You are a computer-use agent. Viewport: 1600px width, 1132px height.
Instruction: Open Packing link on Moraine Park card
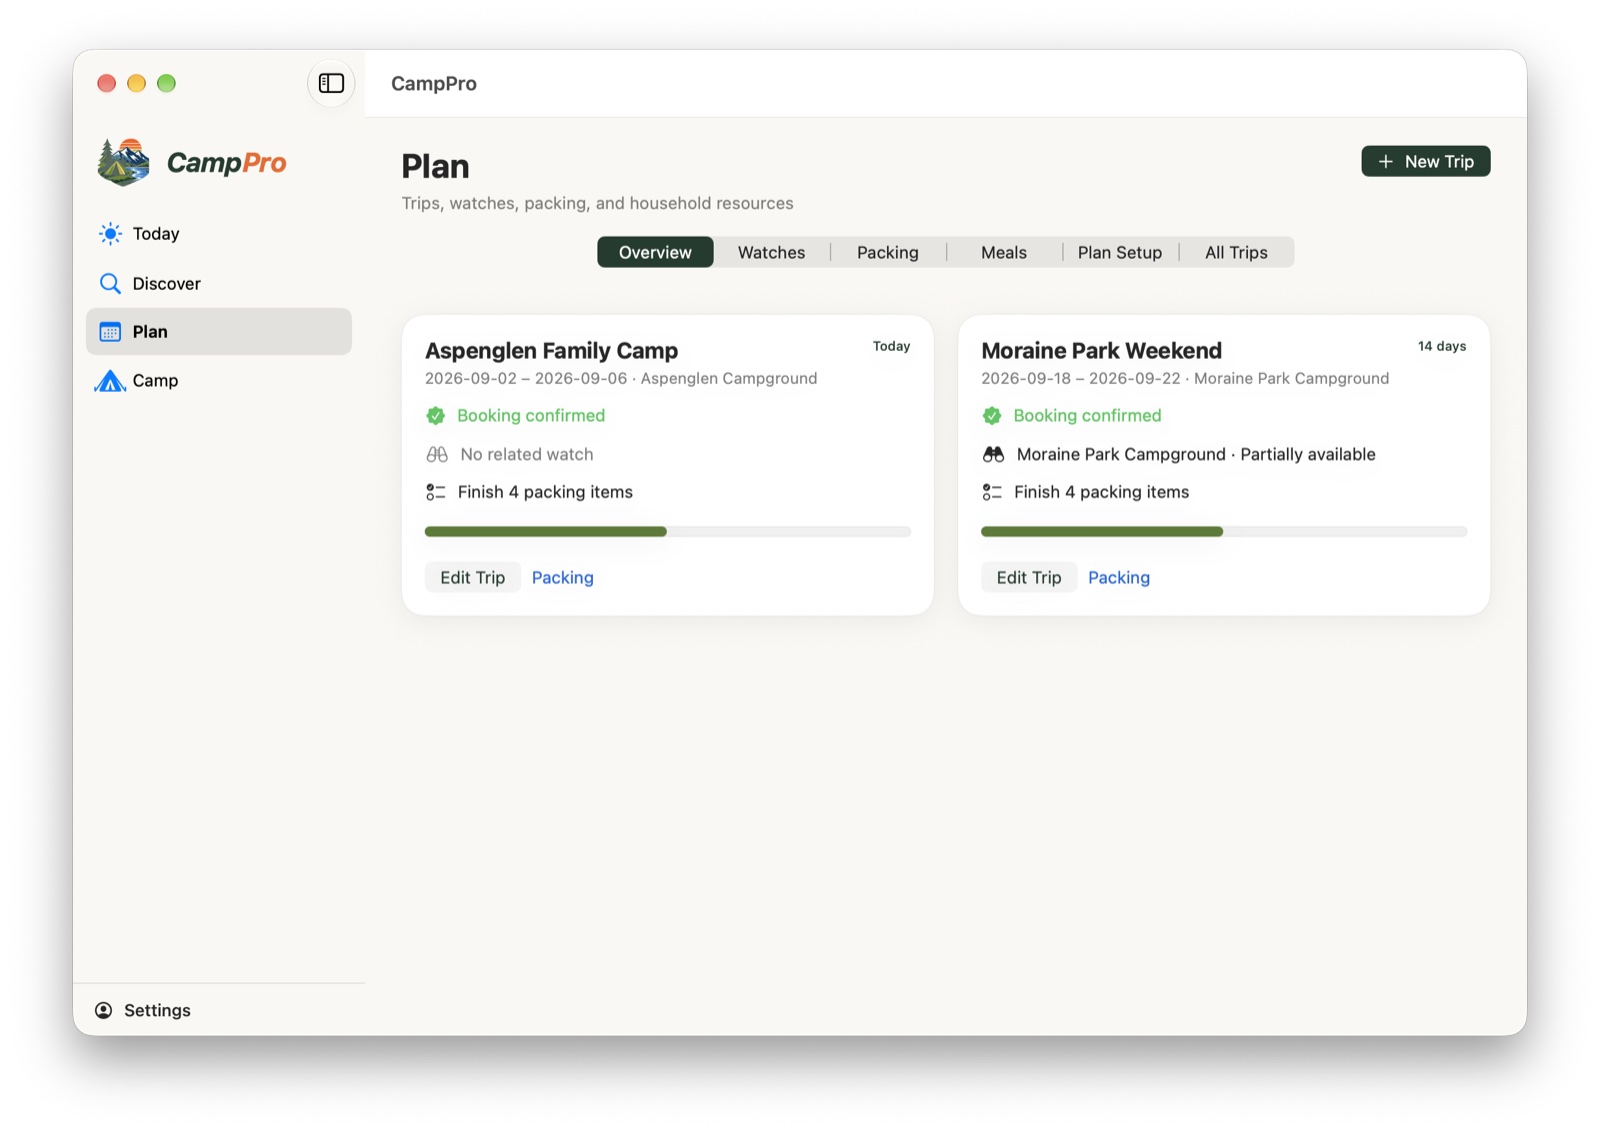click(1118, 578)
